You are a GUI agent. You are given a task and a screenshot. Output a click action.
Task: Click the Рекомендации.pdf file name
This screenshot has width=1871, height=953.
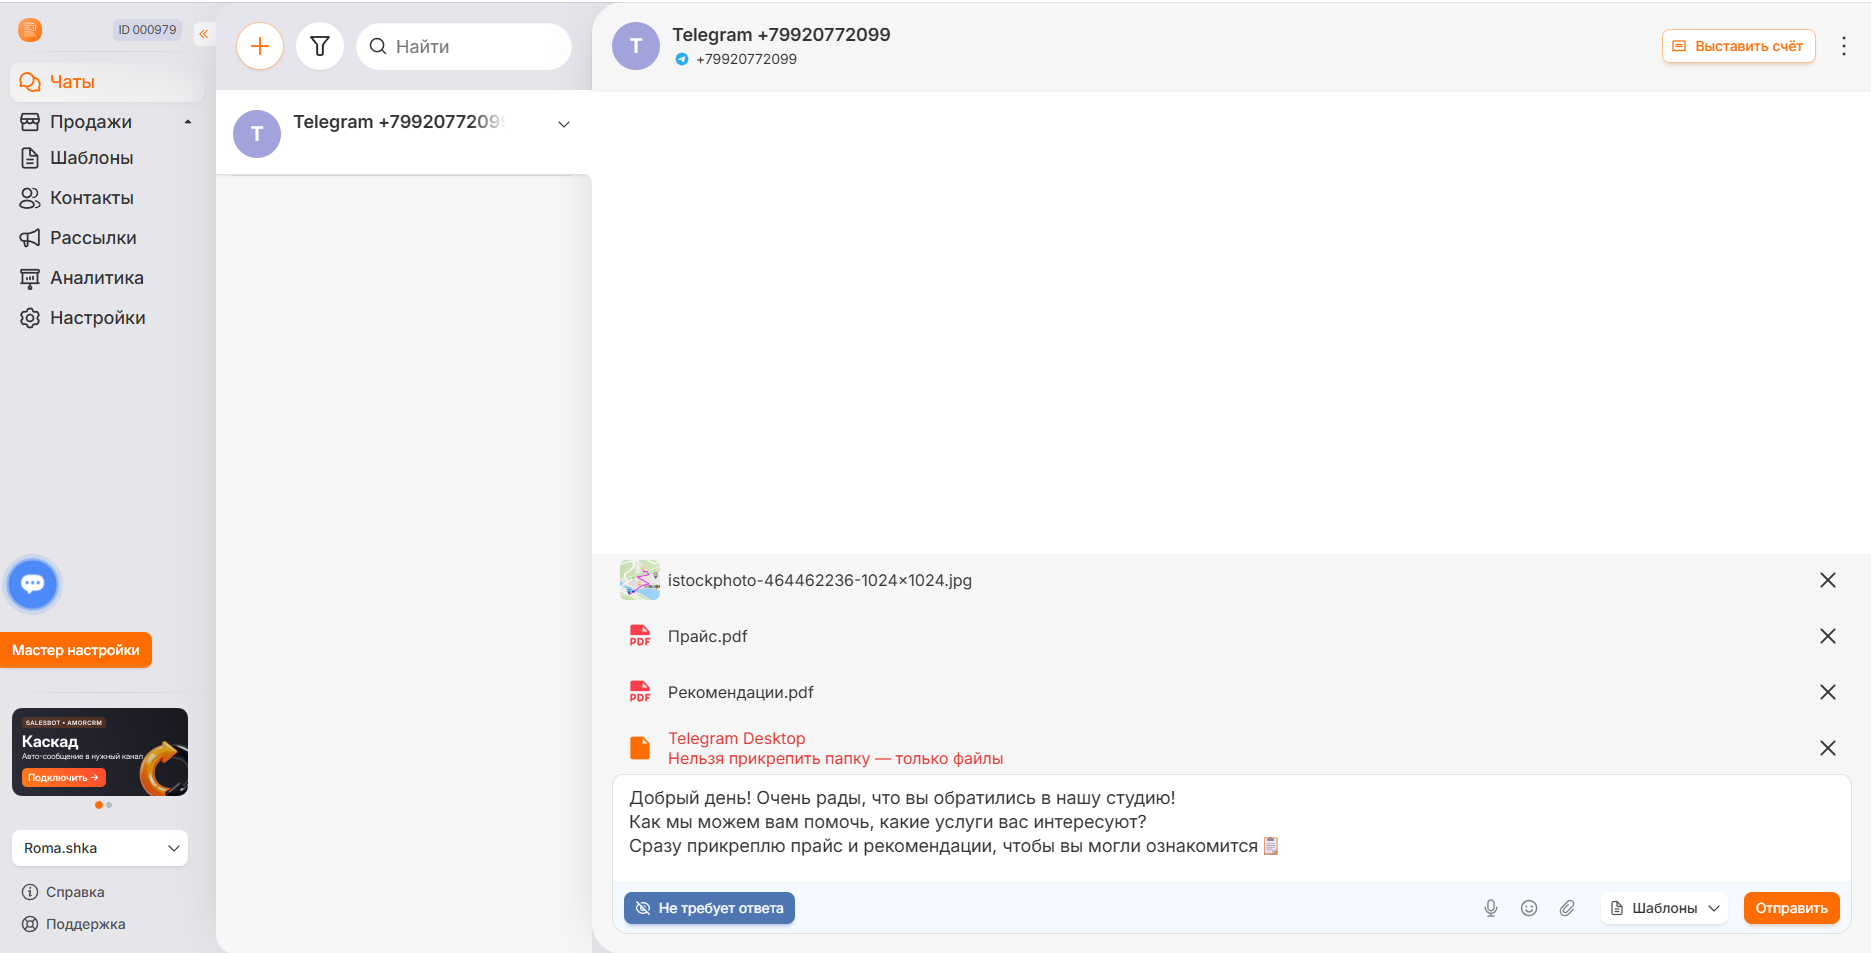[741, 692]
